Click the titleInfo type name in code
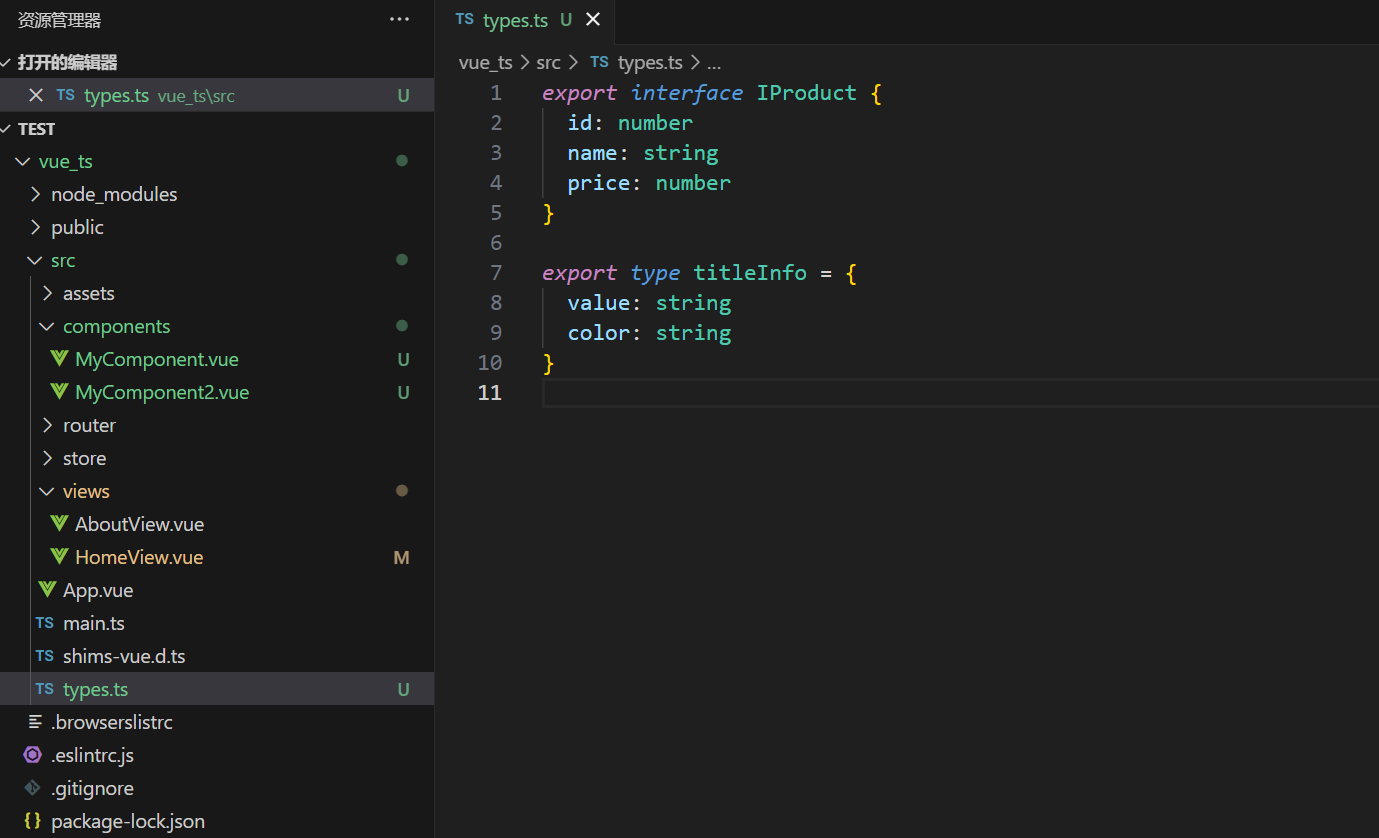Screen dimensions: 1379x838 [x=750, y=273]
